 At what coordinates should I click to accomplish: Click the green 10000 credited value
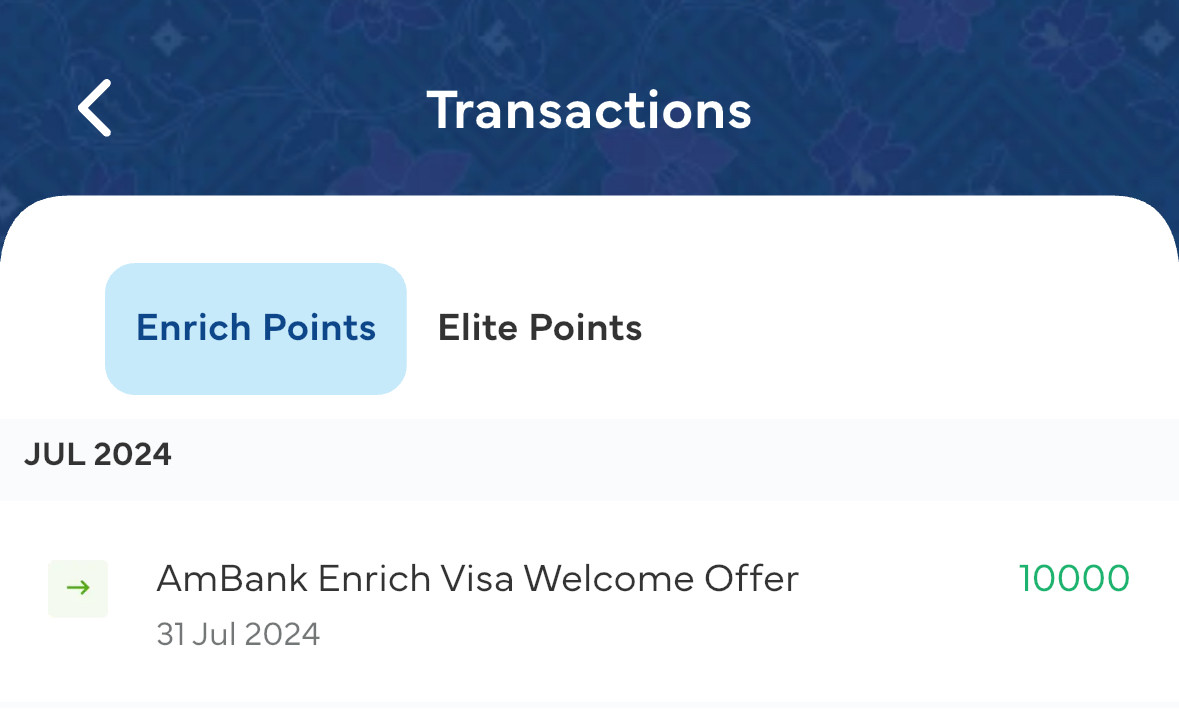click(x=1074, y=579)
